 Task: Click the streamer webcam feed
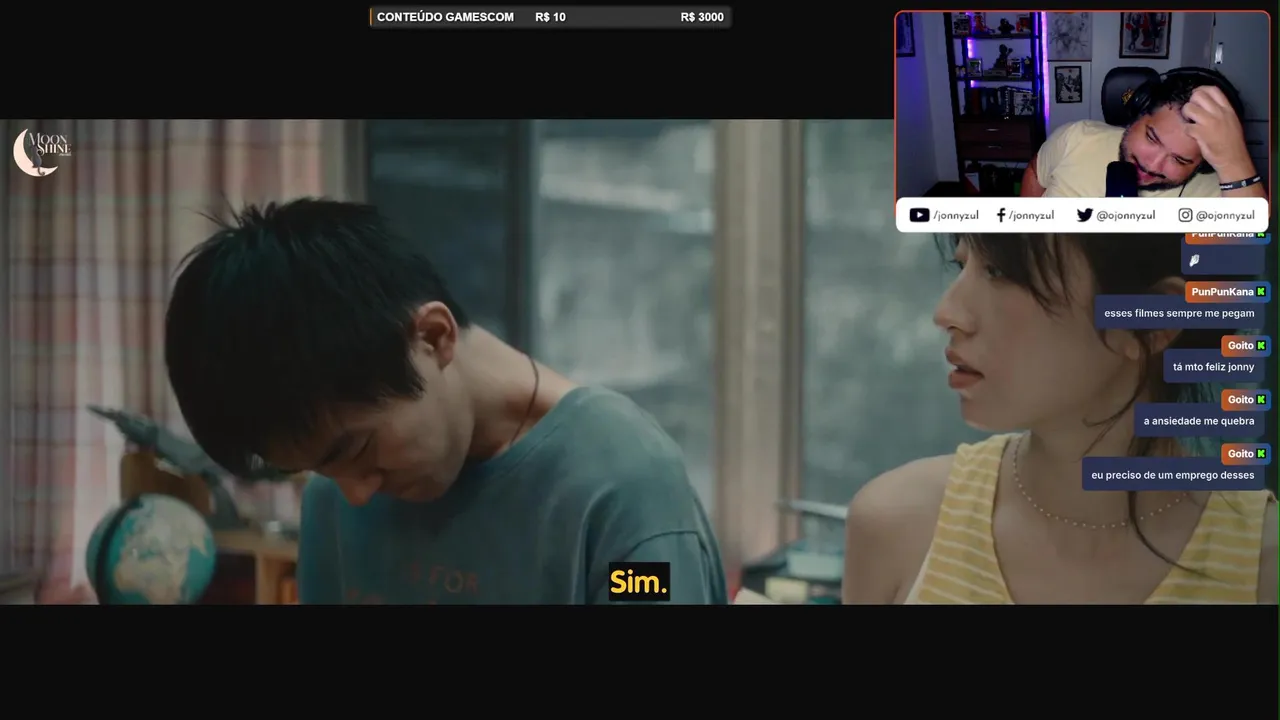click(1082, 105)
